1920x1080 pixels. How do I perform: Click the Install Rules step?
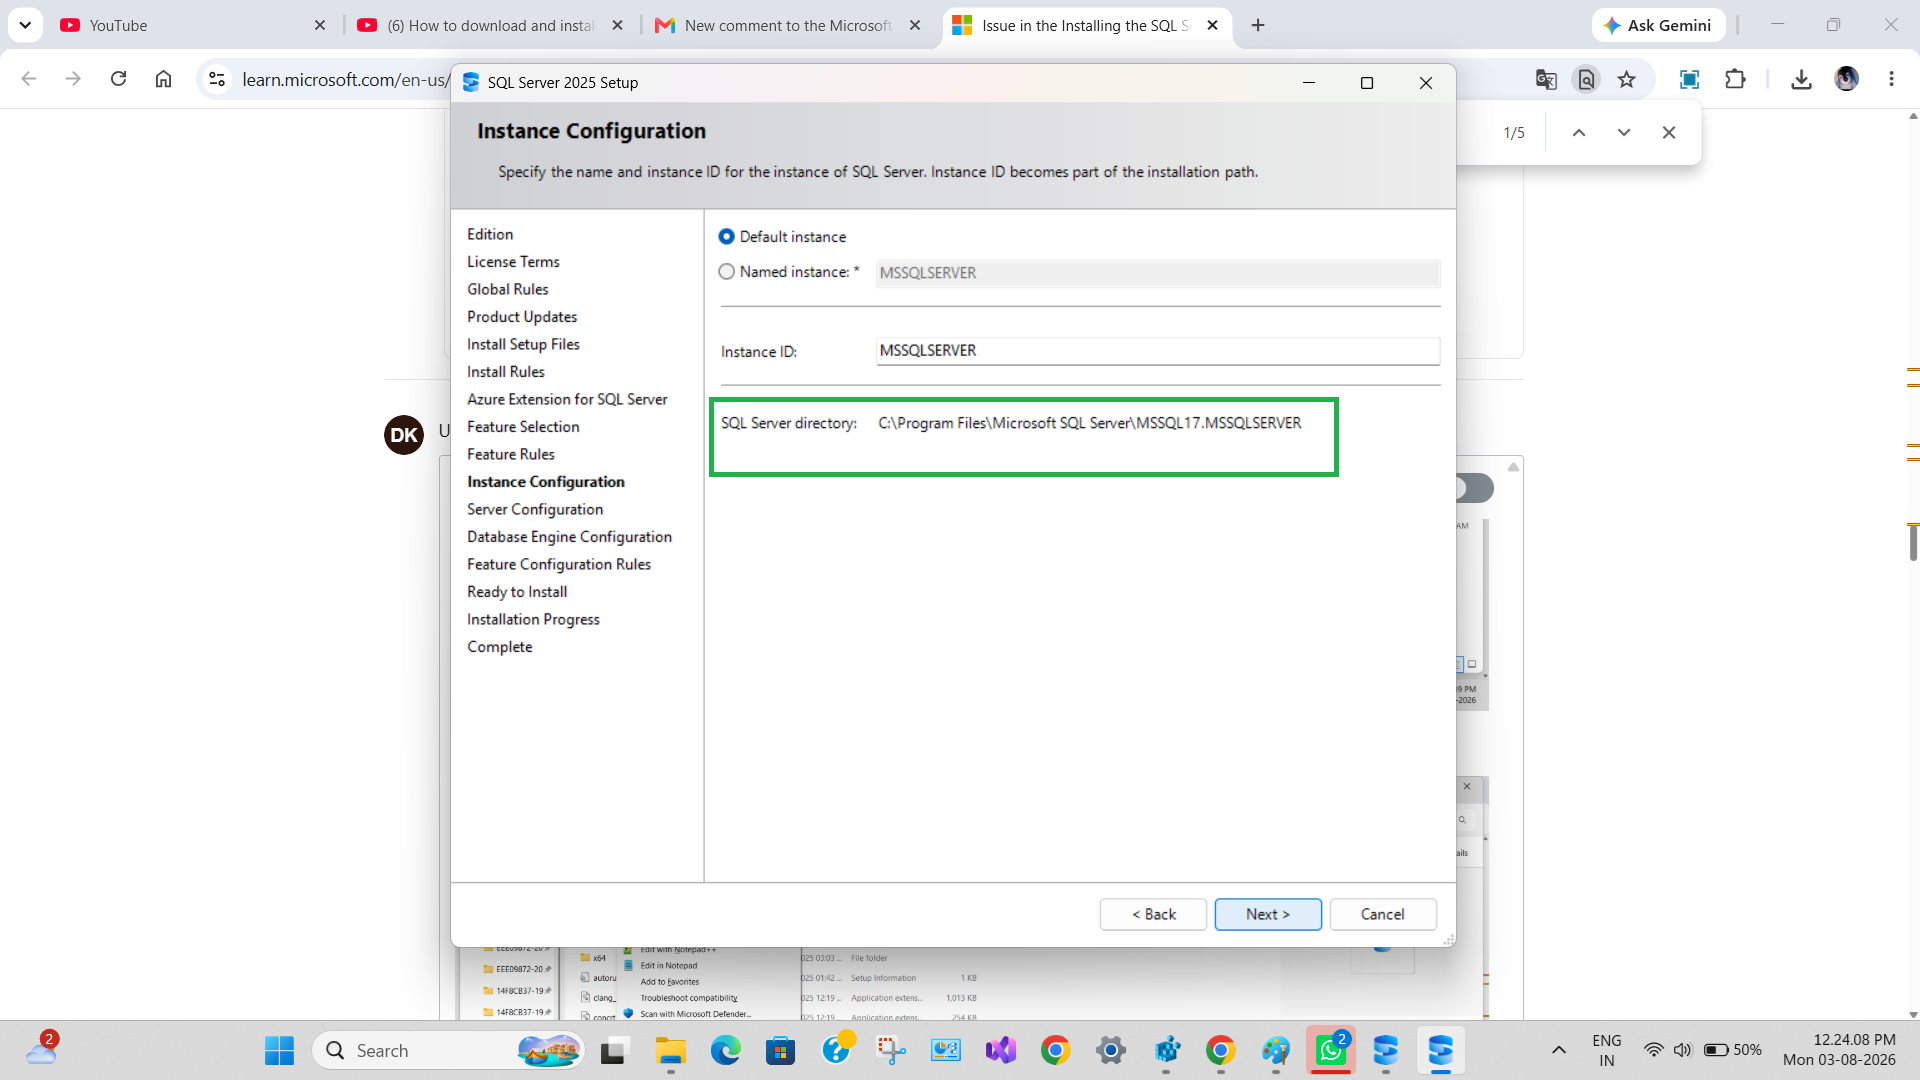506,372
